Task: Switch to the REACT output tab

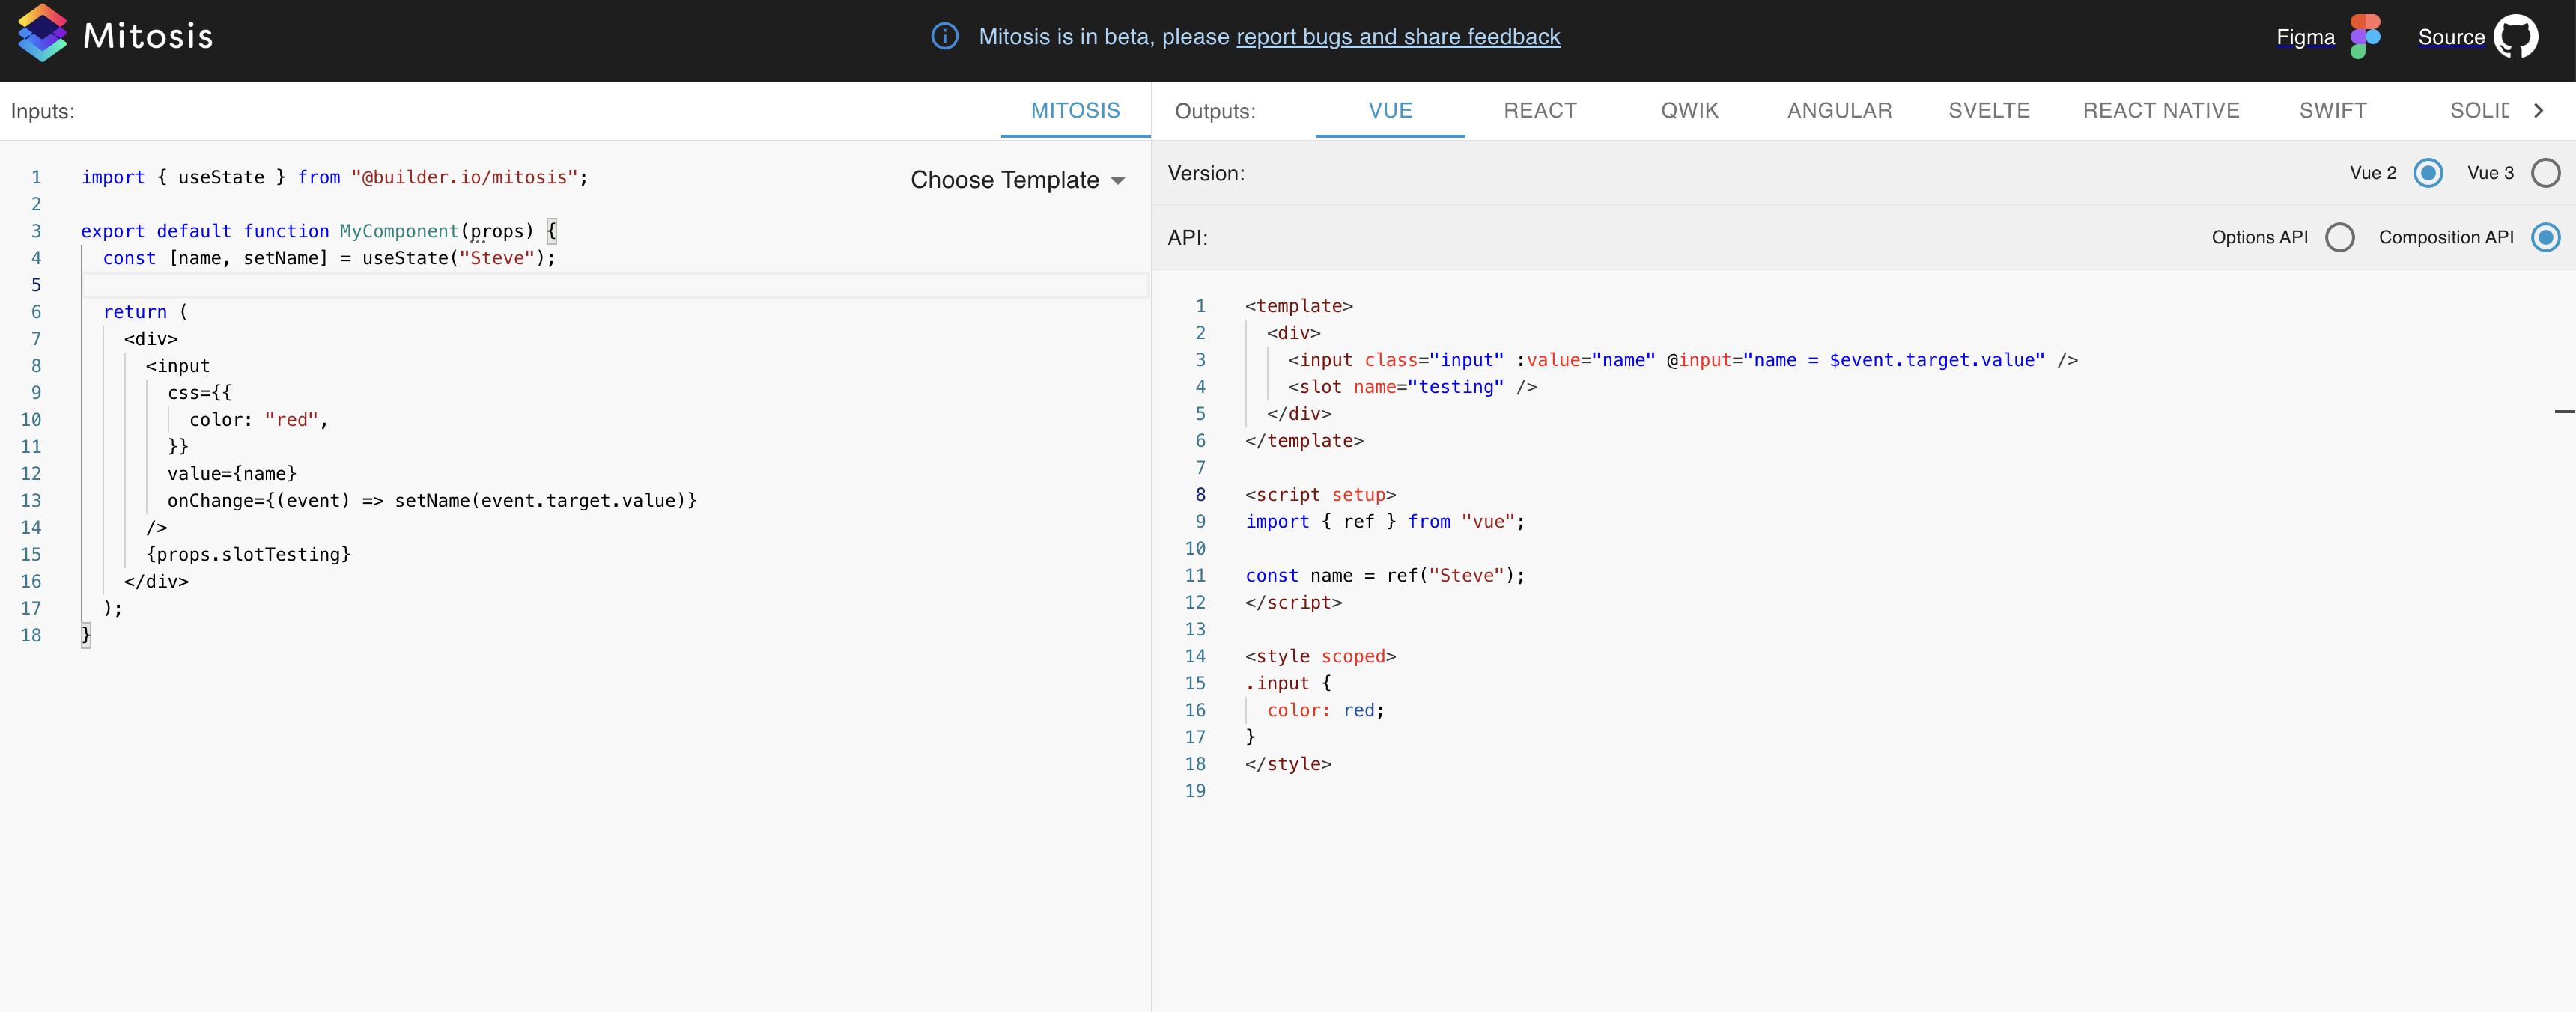Action: pos(1540,110)
